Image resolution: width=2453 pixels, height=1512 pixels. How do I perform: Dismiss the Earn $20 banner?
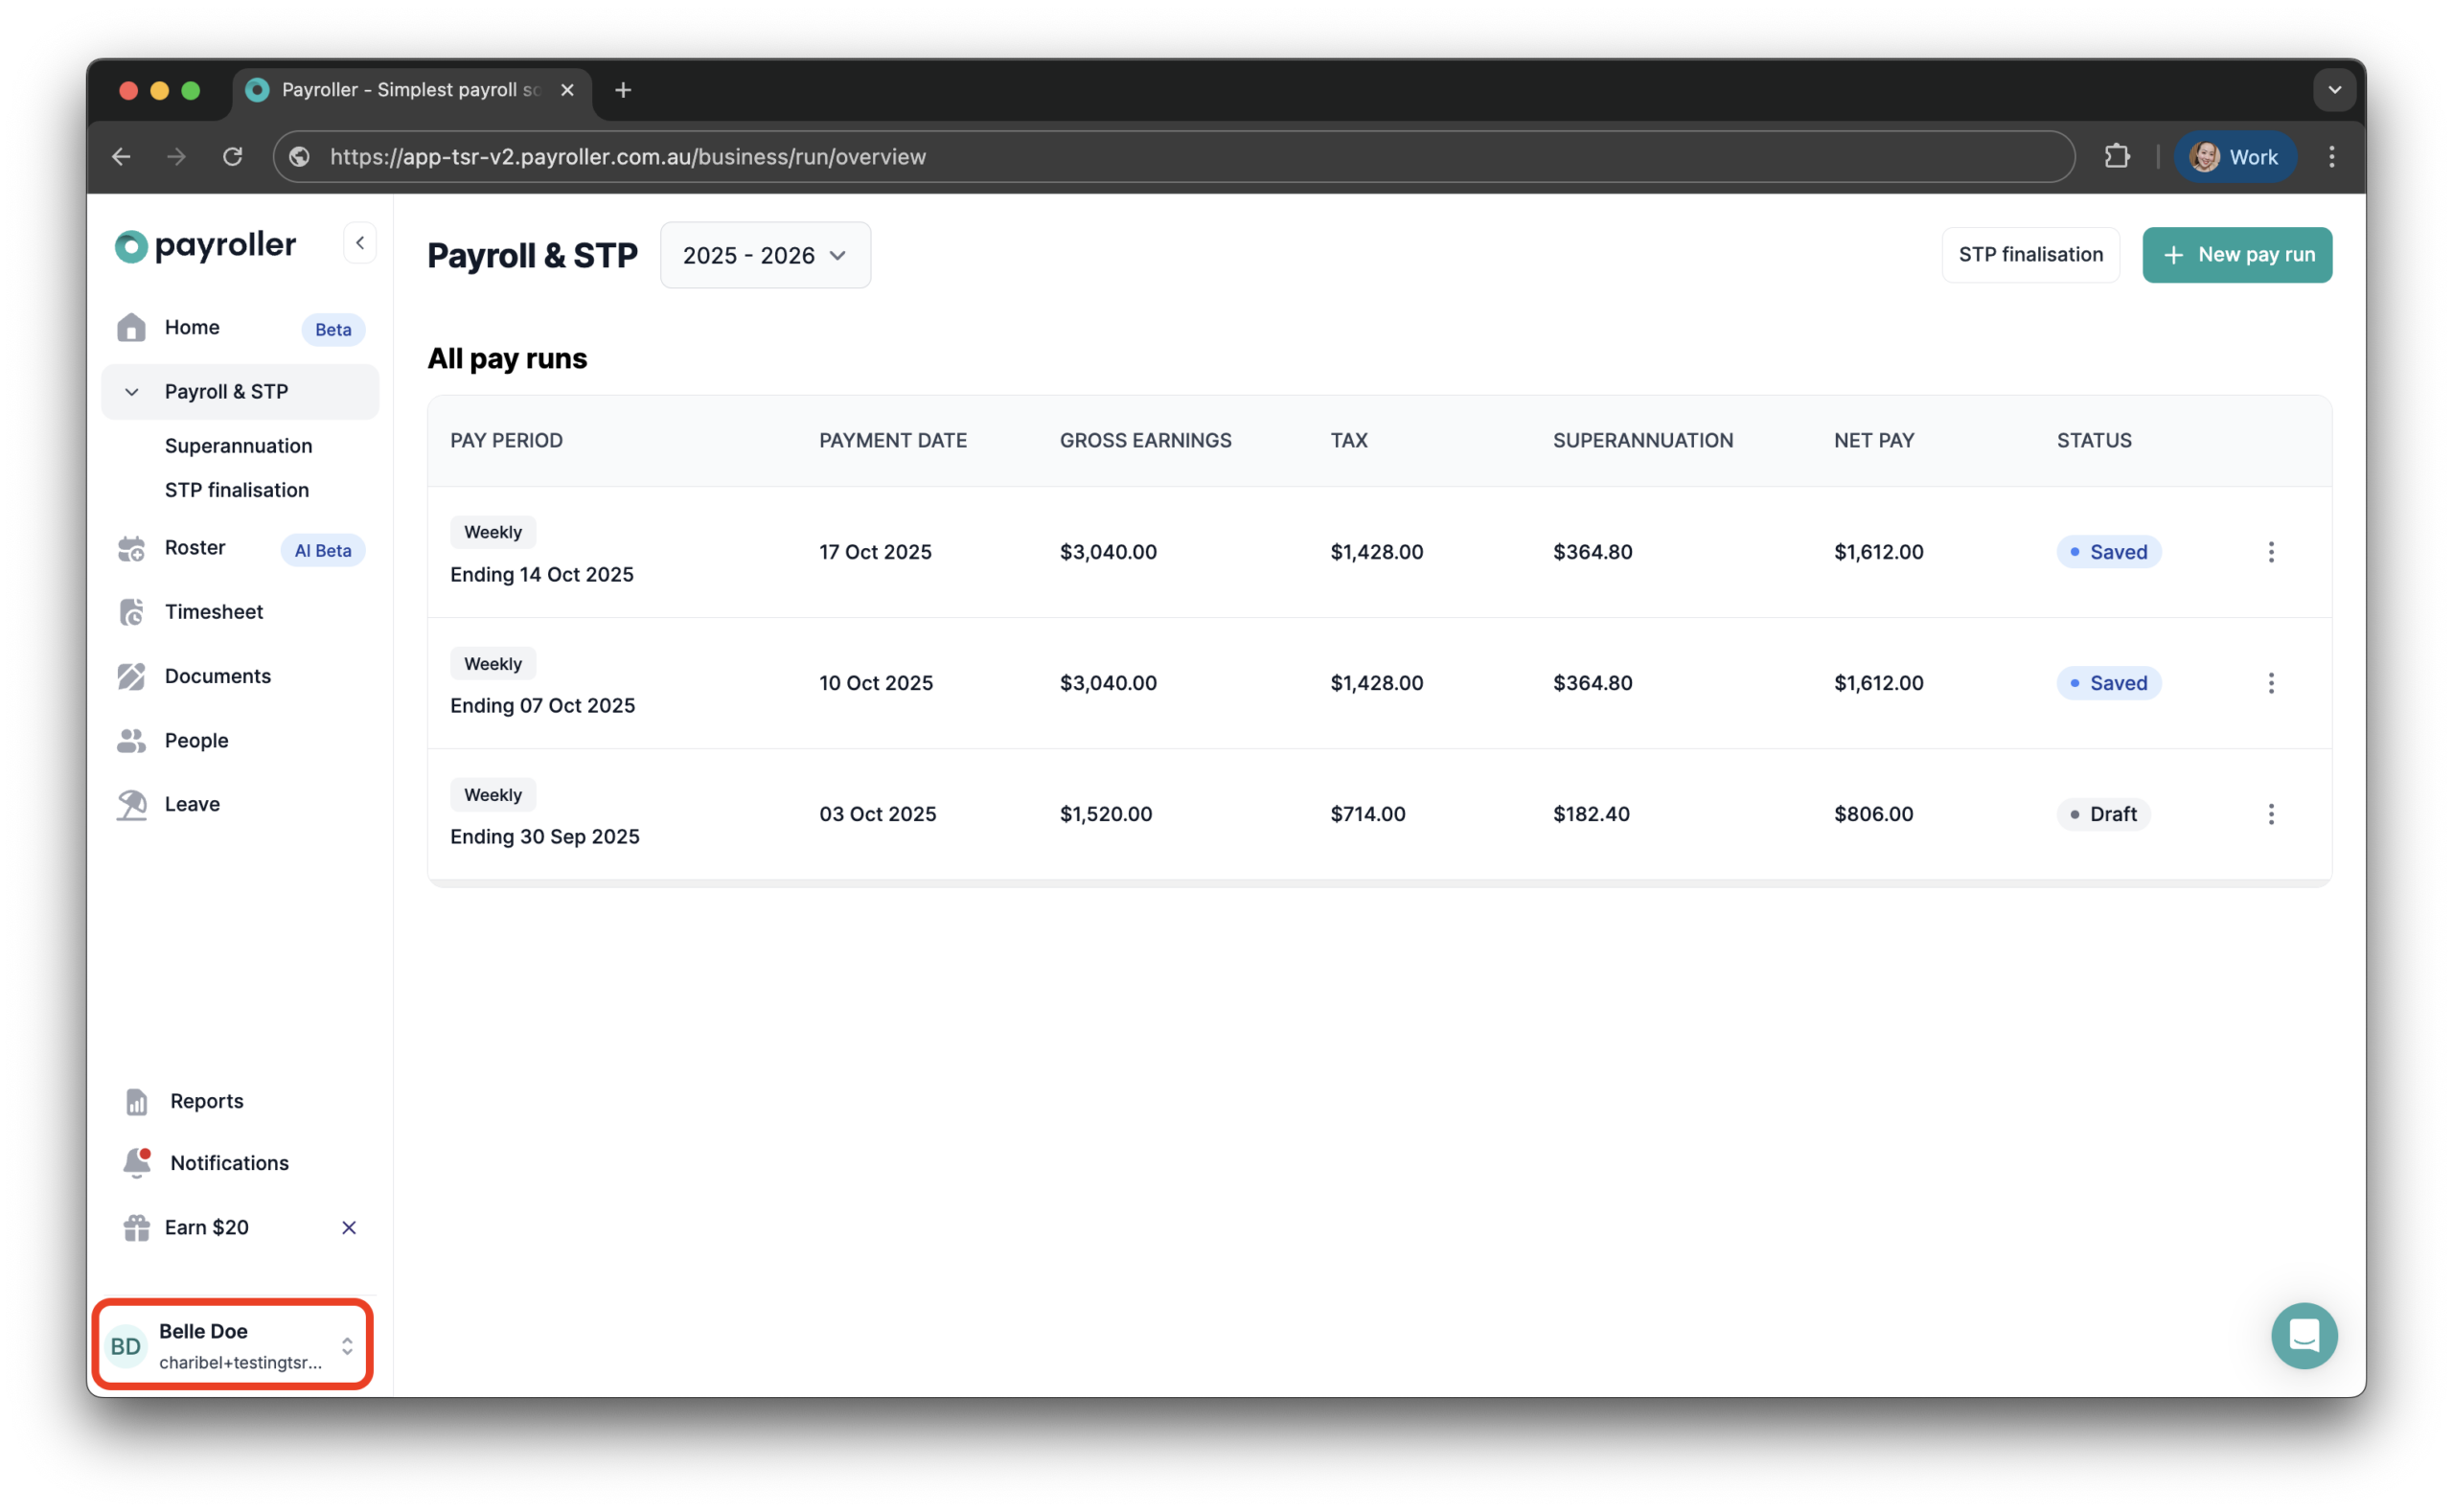click(x=348, y=1227)
